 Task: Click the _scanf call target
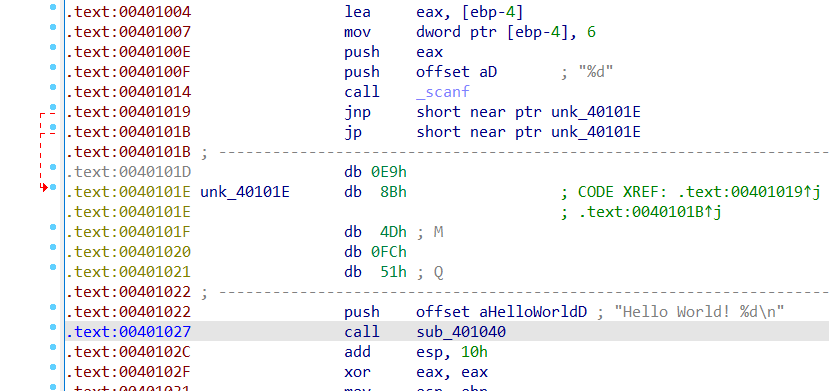coord(443,92)
